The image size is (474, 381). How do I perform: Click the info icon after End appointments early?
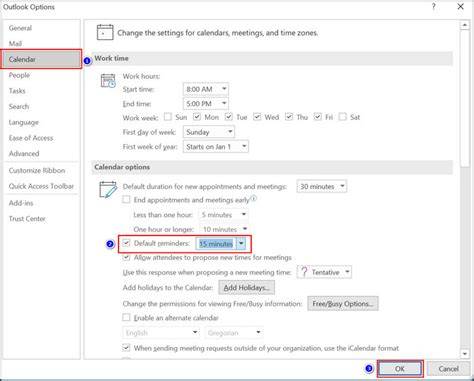253,199
